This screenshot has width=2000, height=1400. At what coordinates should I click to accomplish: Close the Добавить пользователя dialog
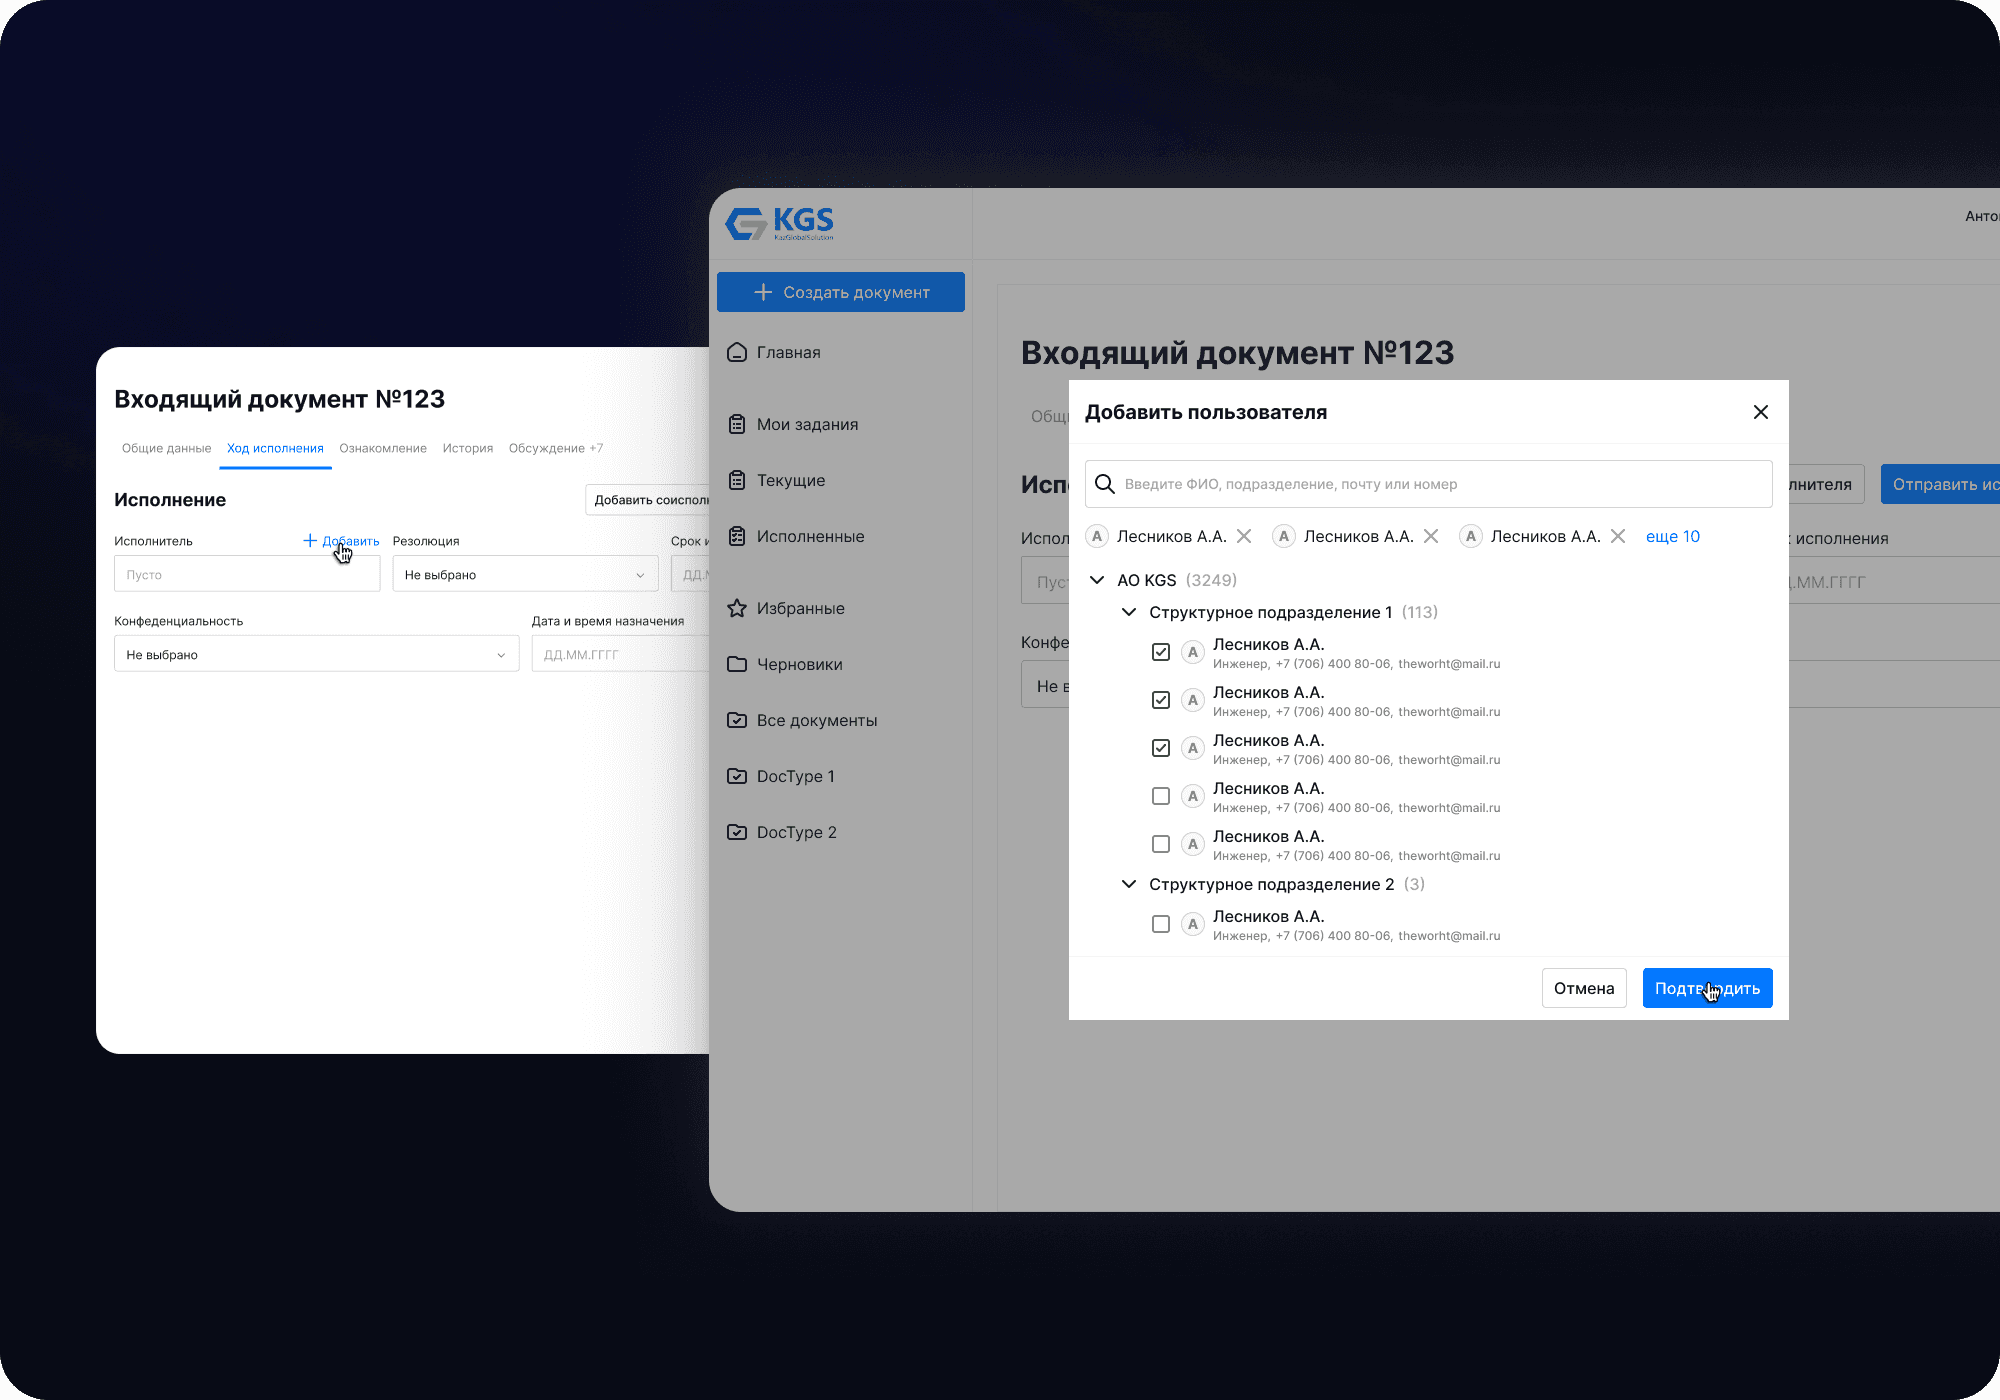click(1761, 412)
